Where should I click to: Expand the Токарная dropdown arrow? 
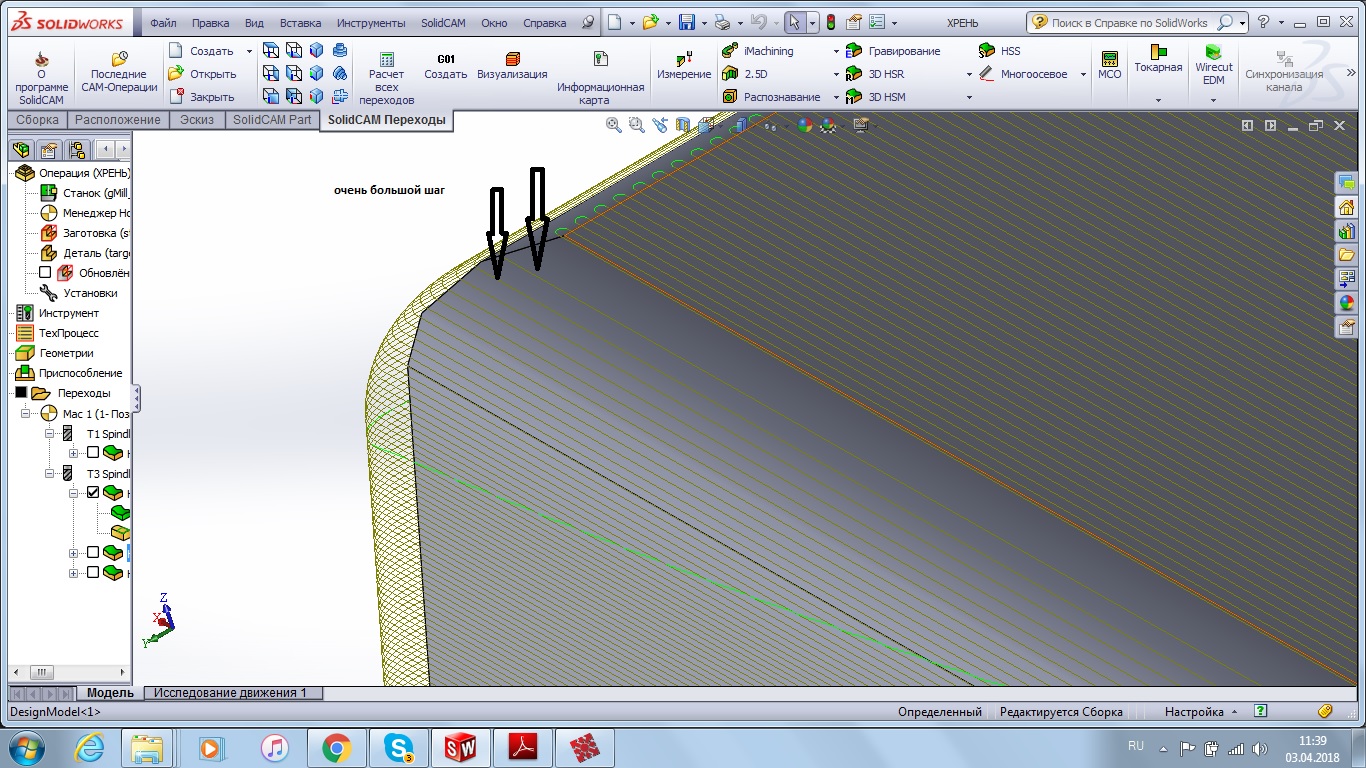click(x=1158, y=99)
